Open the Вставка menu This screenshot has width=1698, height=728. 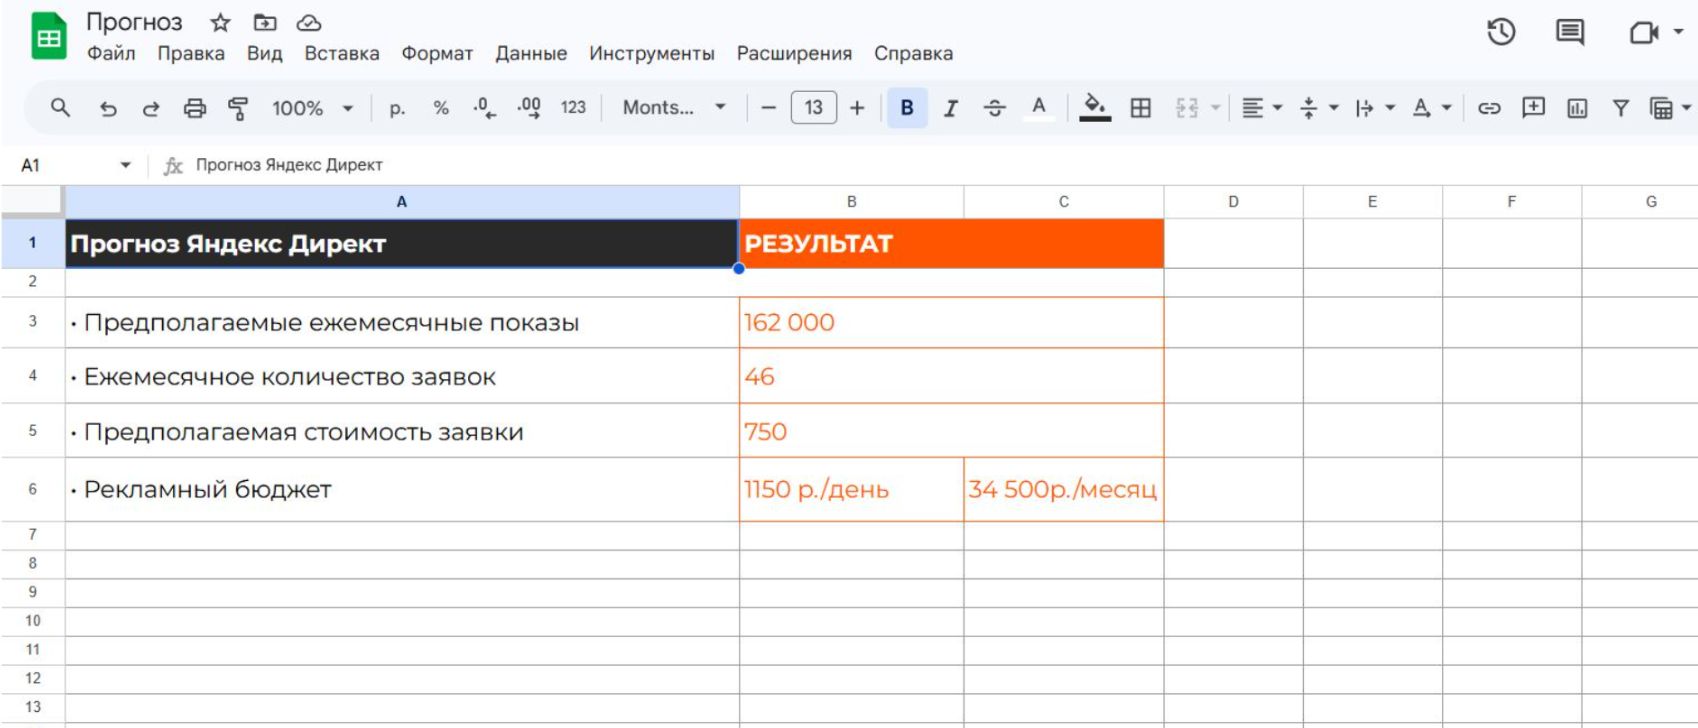click(342, 54)
